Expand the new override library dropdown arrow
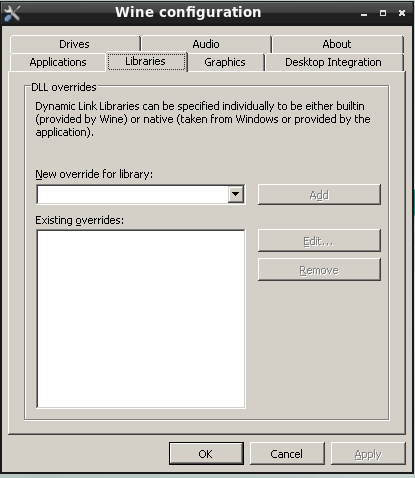This screenshot has width=415, height=478. coord(236,194)
